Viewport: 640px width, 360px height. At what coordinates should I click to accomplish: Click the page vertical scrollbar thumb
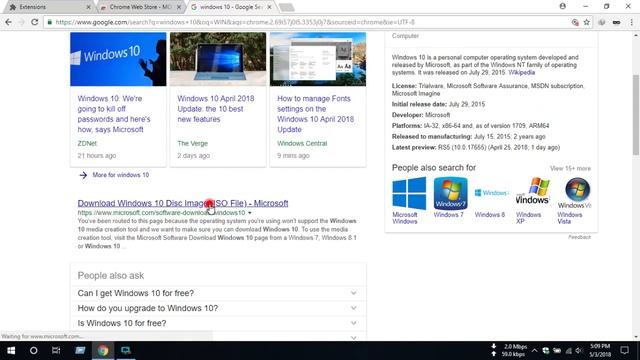636,115
